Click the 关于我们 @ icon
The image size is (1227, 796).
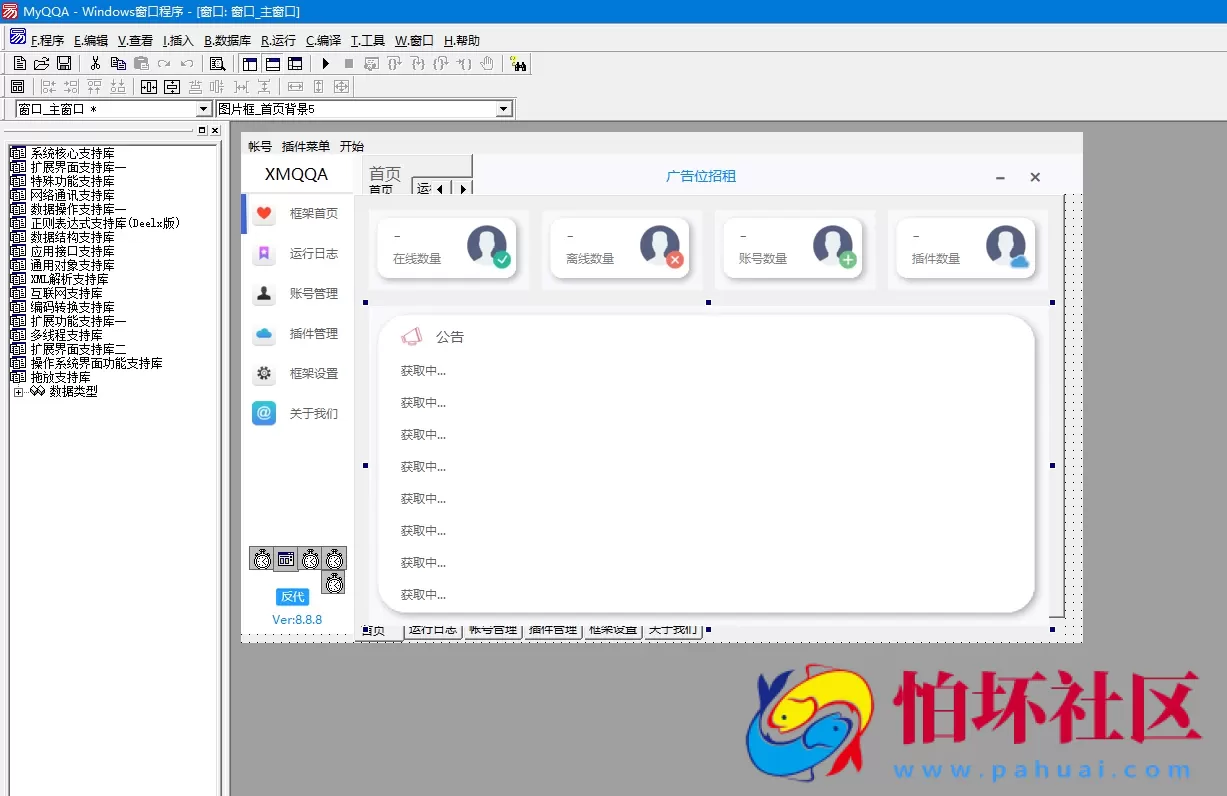click(262, 413)
